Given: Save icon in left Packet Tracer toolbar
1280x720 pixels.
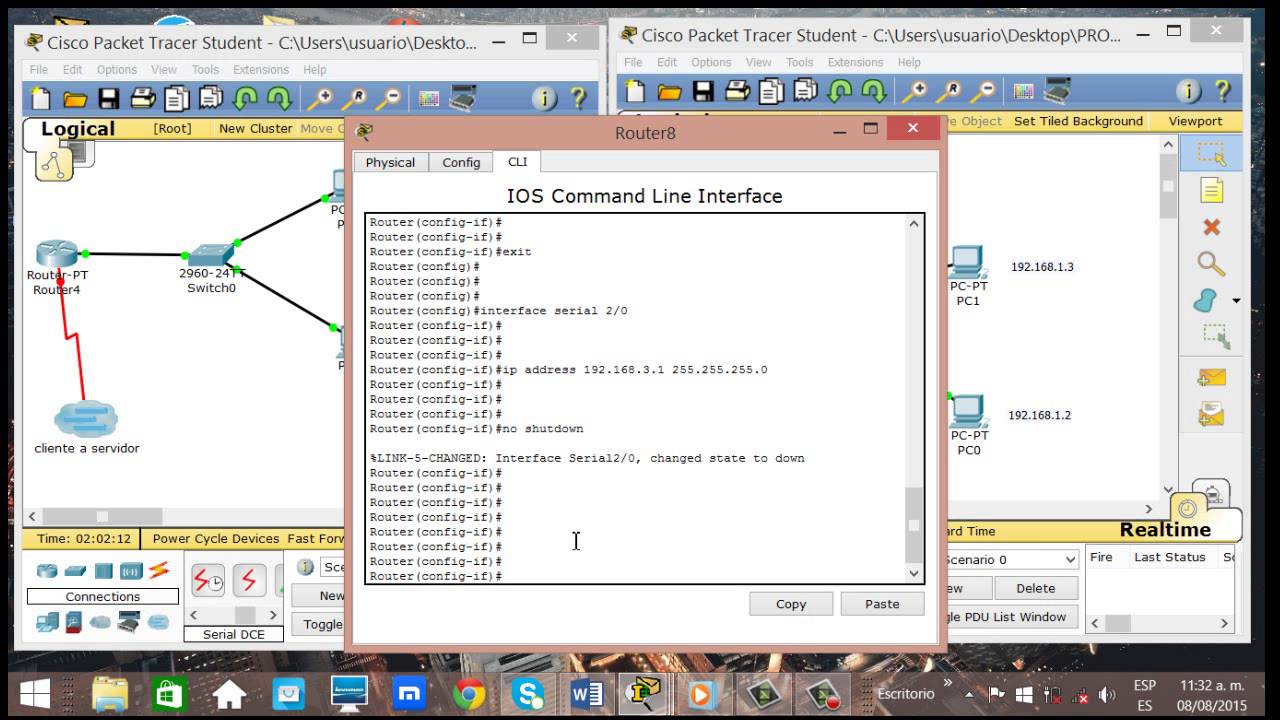Looking at the screenshot, I should click(109, 98).
